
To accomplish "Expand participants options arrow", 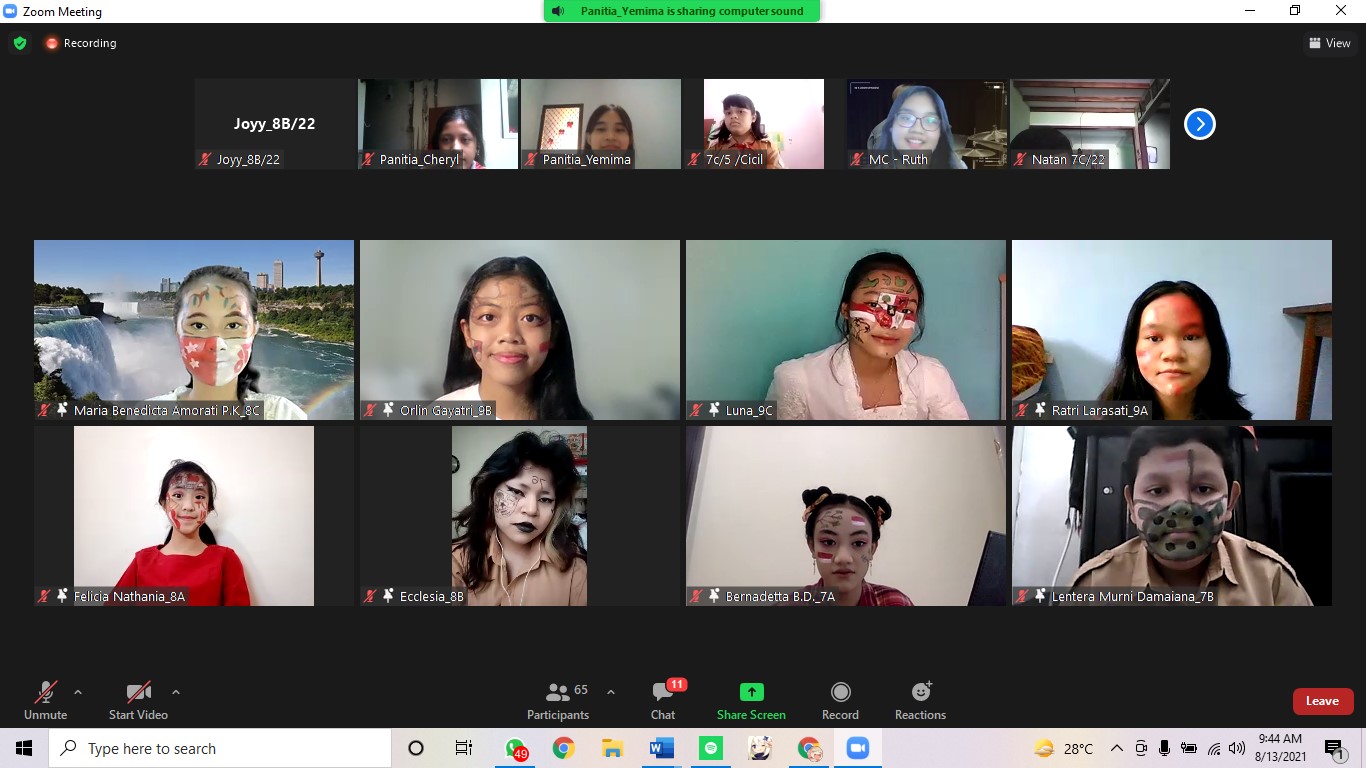I will 611,692.
